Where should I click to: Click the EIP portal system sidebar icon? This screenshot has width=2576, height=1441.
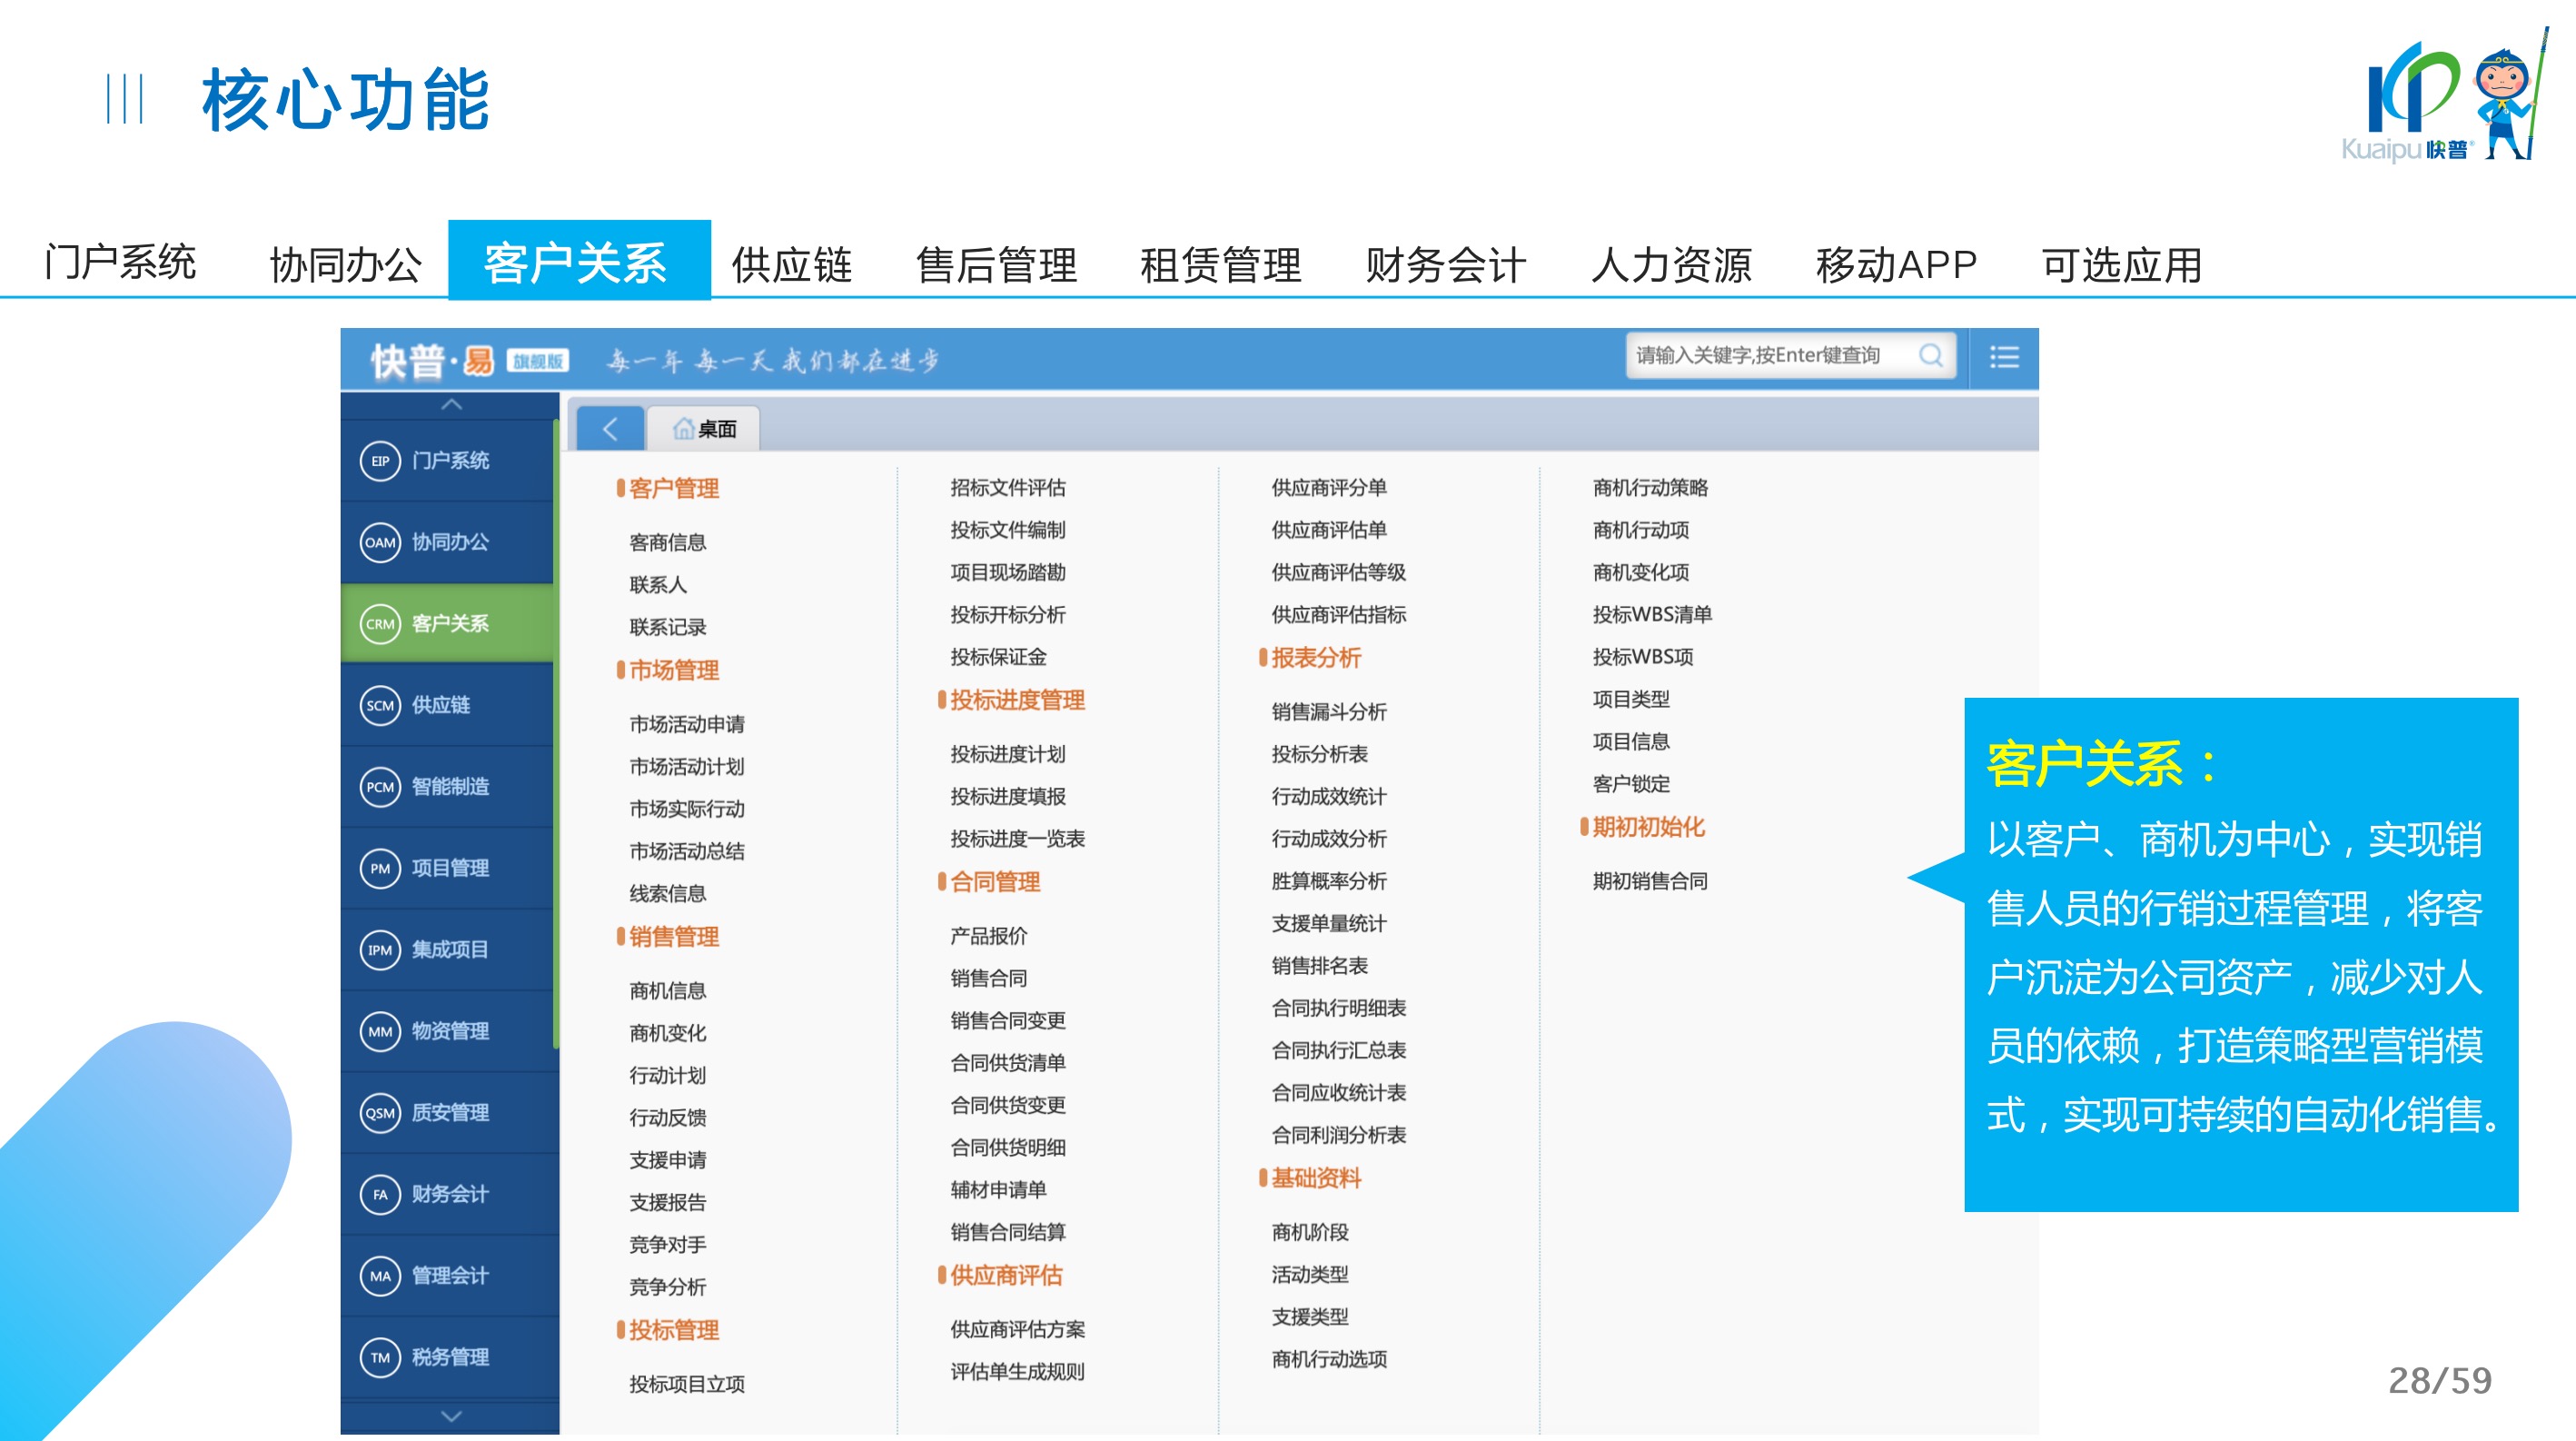point(380,461)
